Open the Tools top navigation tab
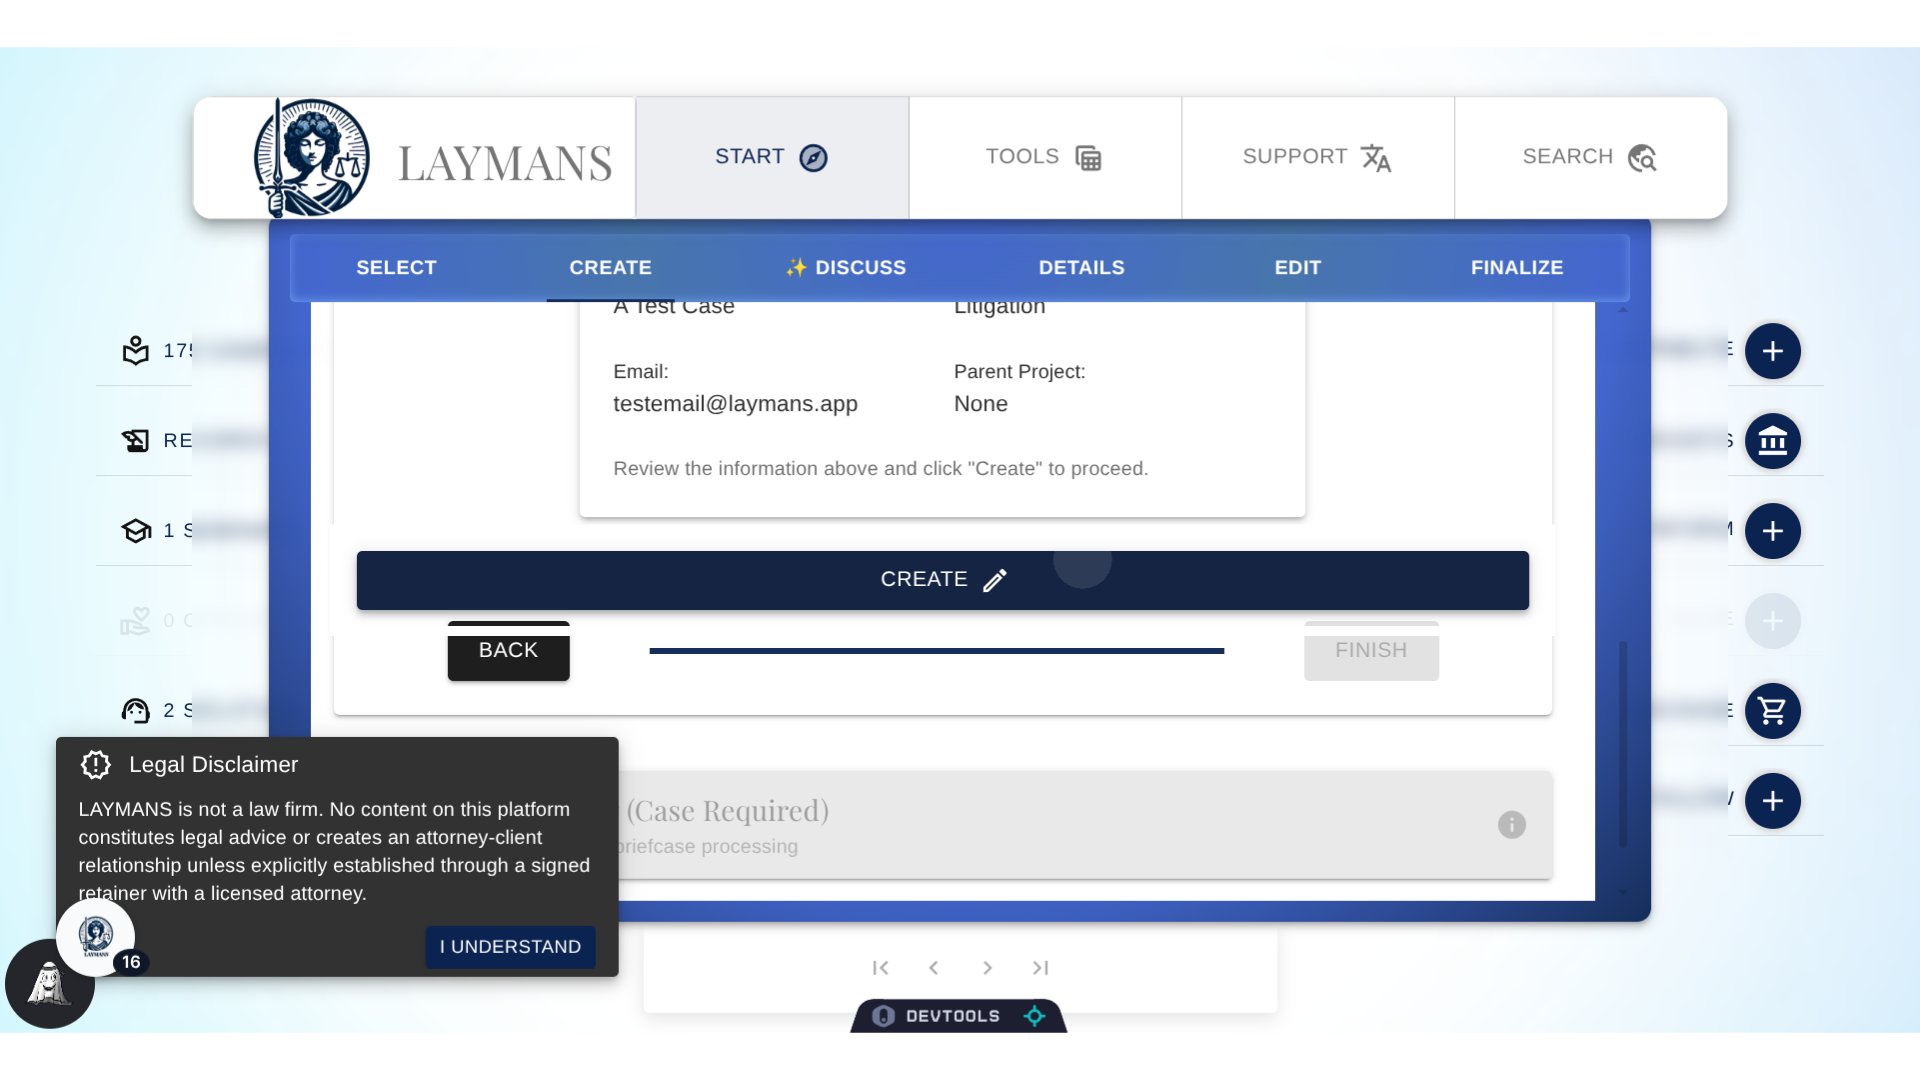The image size is (1920, 1080). click(1044, 158)
